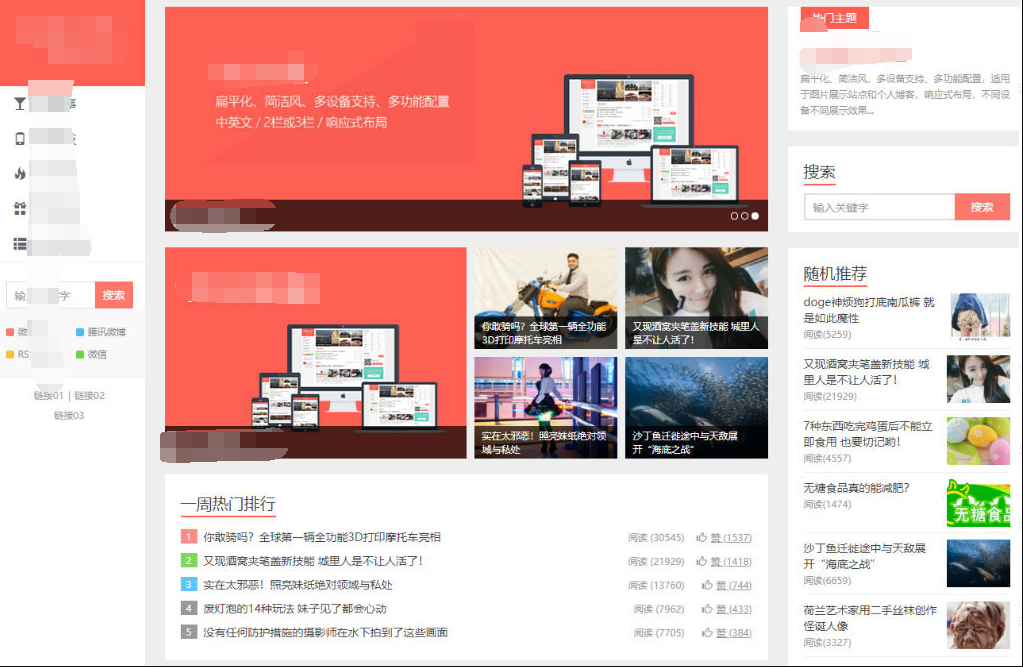This screenshot has height=667, width=1023.
Task: Click the mobile phone icon in sidebar nav
Action: [x=19, y=137]
